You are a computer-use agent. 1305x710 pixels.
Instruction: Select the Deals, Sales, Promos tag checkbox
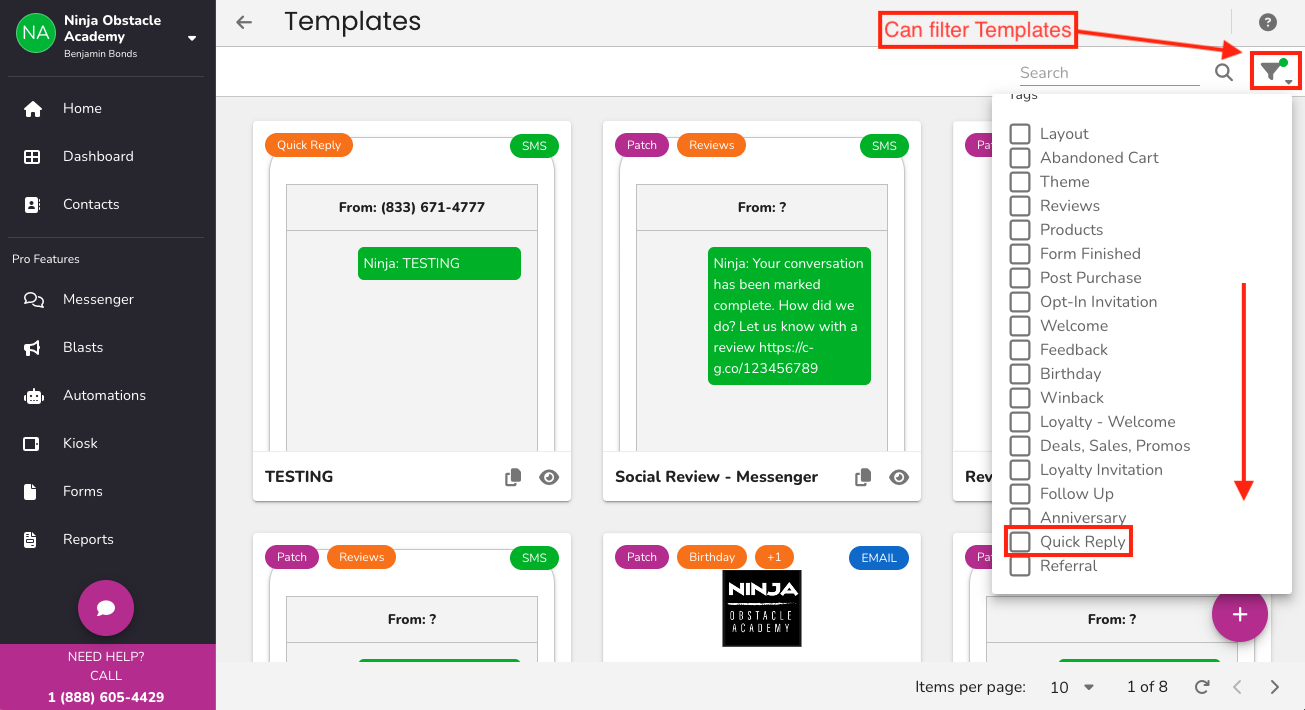point(1020,446)
